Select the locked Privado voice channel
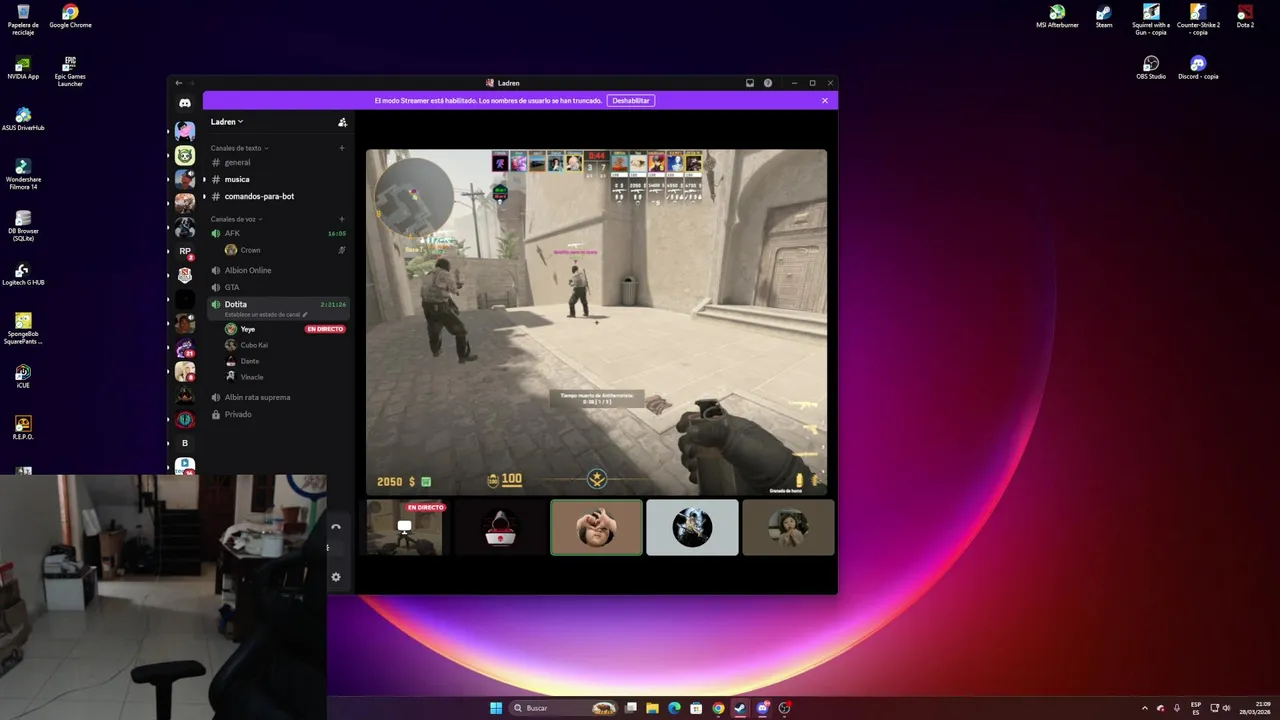 (278, 414)
